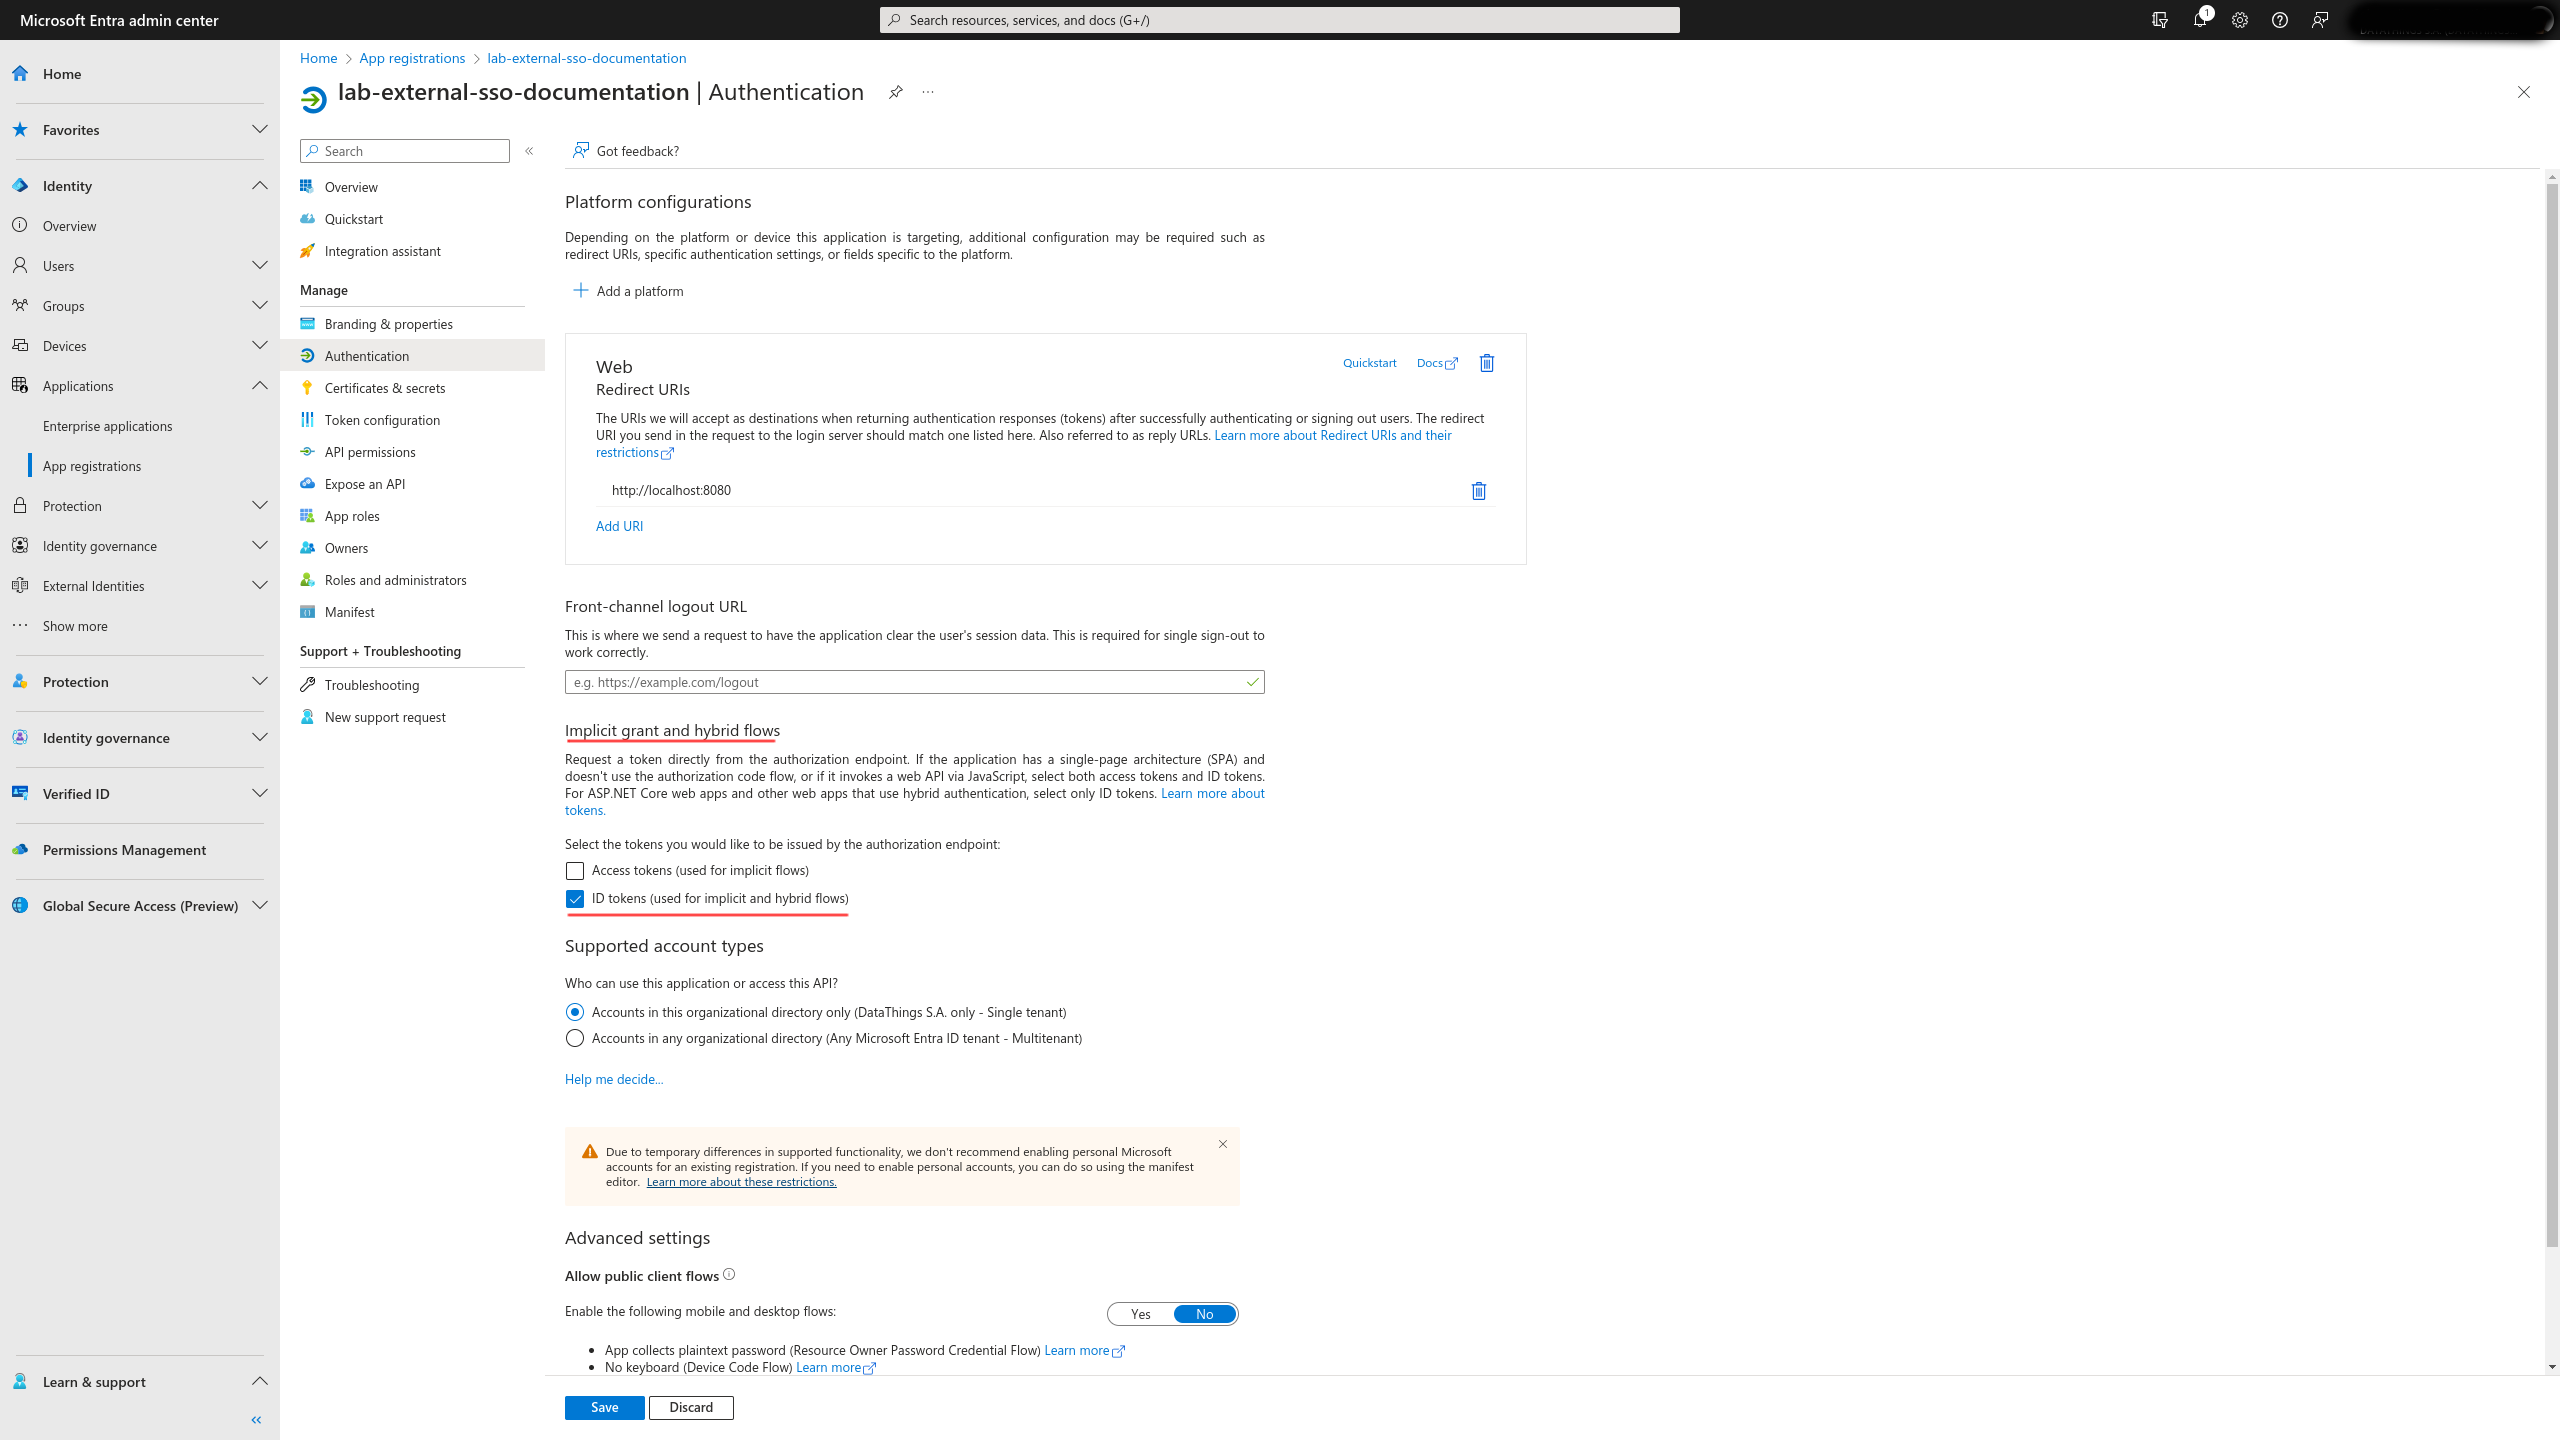This screenshot has height=1440, width=2560.
Task: Click the Front-channel logout URL field
Action: (914, 682)
